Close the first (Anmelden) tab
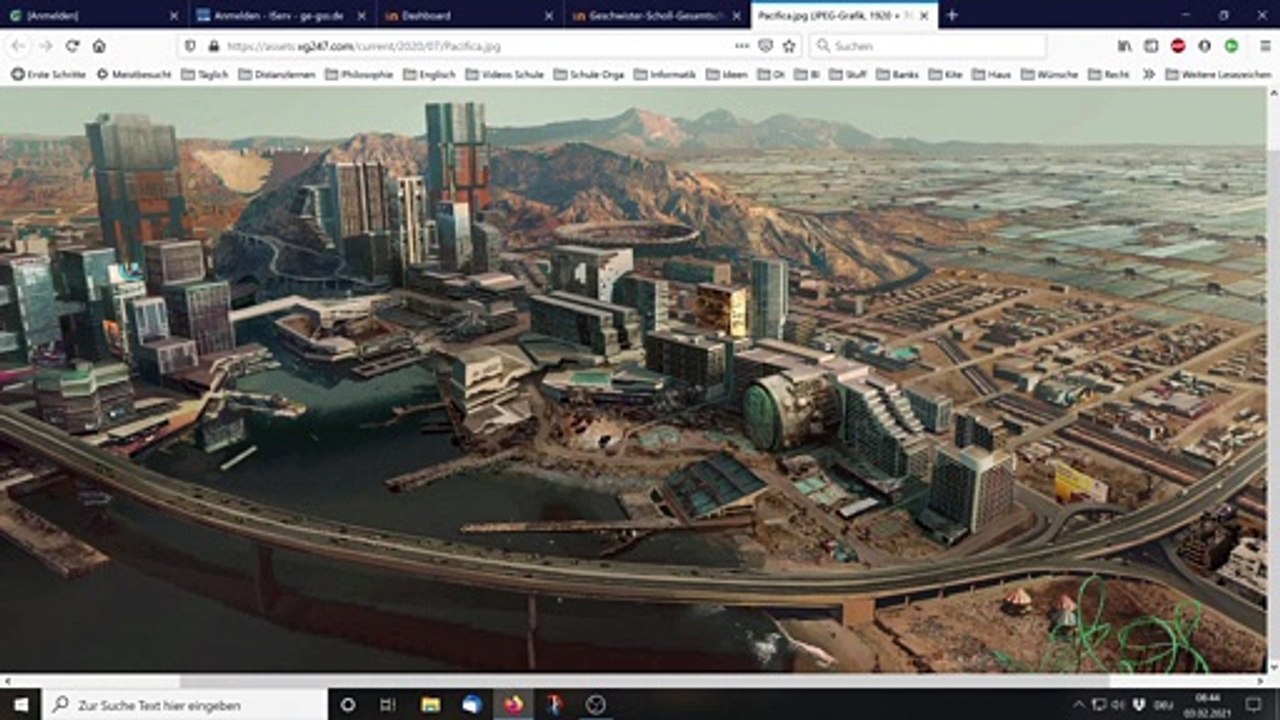Image resolution: width=1280 pixels, height=720 pixels. point(174,16)
